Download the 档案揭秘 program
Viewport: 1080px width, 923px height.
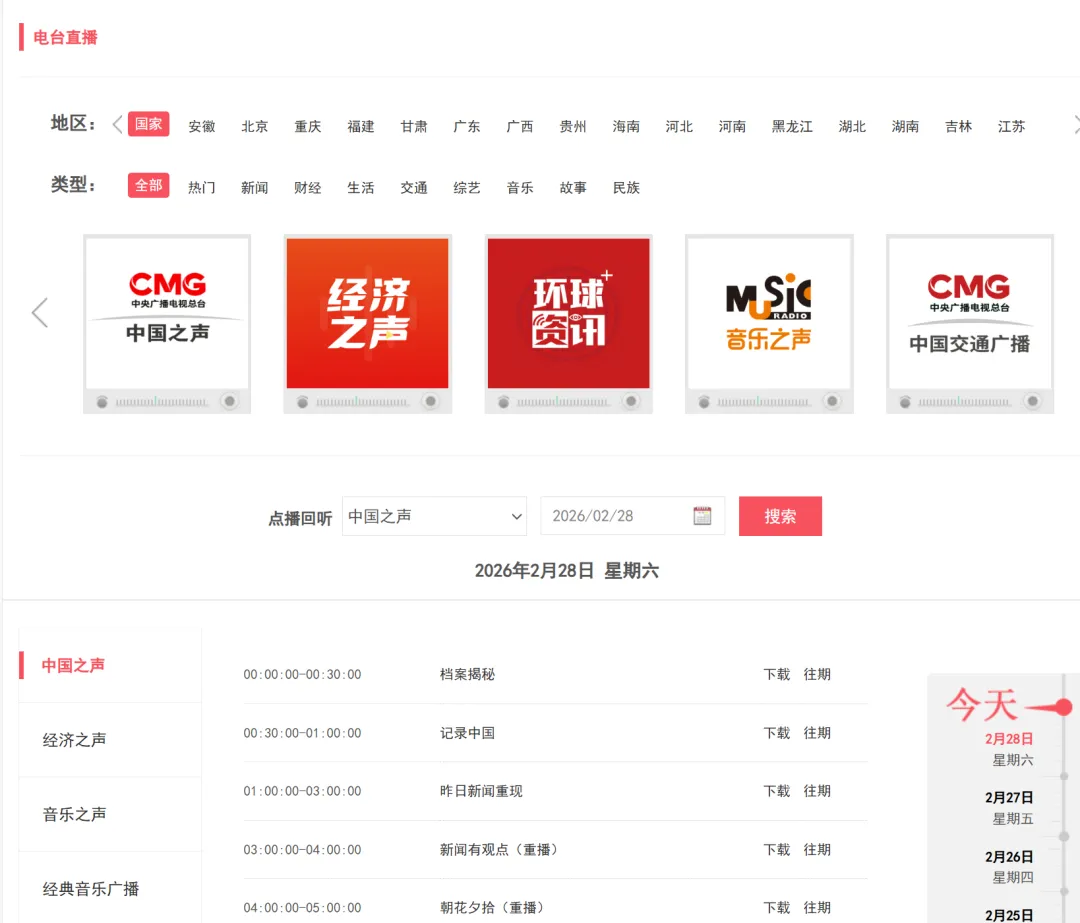(x=777, y=674)
